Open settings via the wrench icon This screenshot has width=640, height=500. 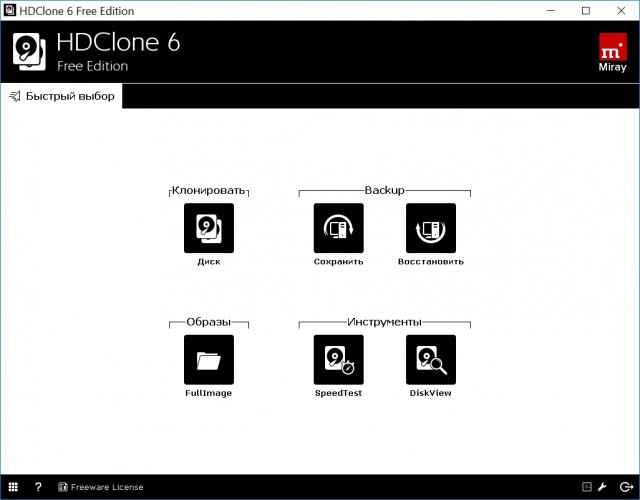click(x=602, y=487)
